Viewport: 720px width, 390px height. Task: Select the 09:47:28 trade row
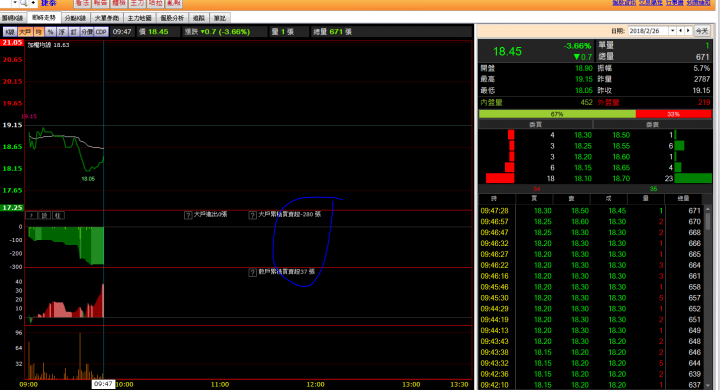point(591,211)
